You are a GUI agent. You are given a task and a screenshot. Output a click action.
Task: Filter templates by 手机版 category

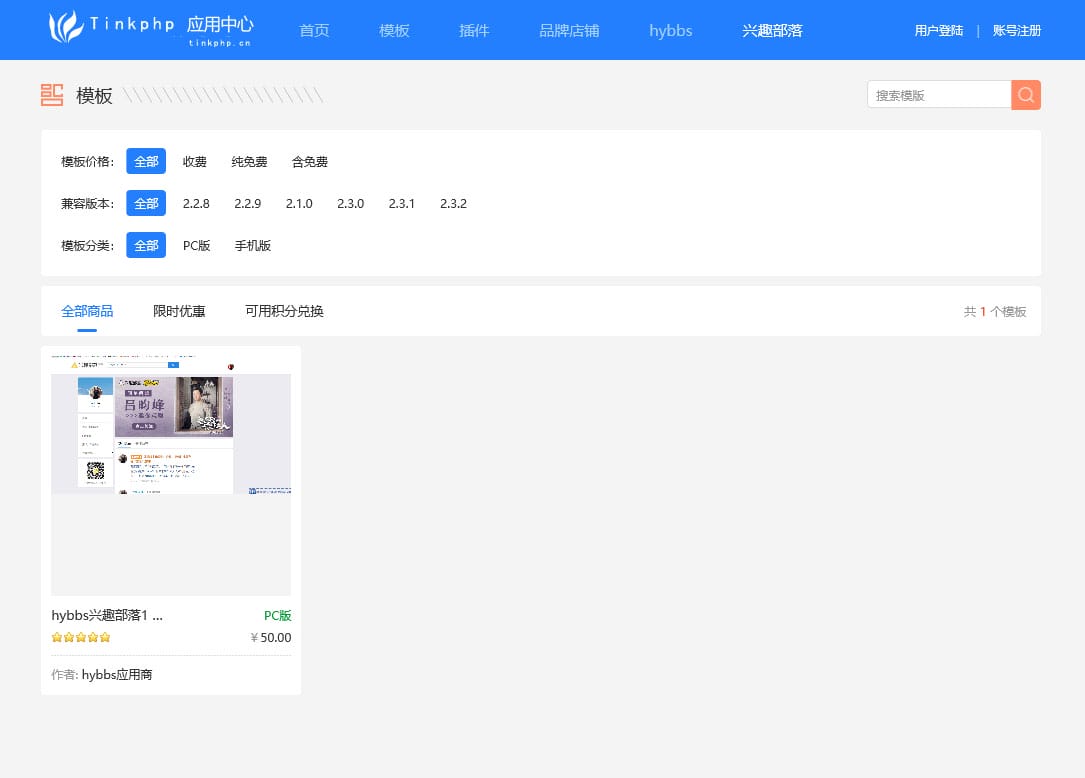point(252,245)
